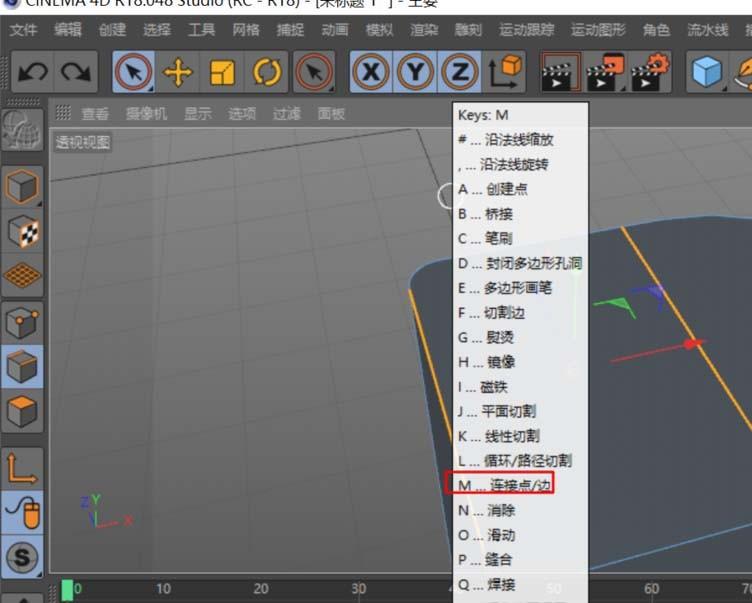Open the 捕捉 menu

click(x=291, y=30)
